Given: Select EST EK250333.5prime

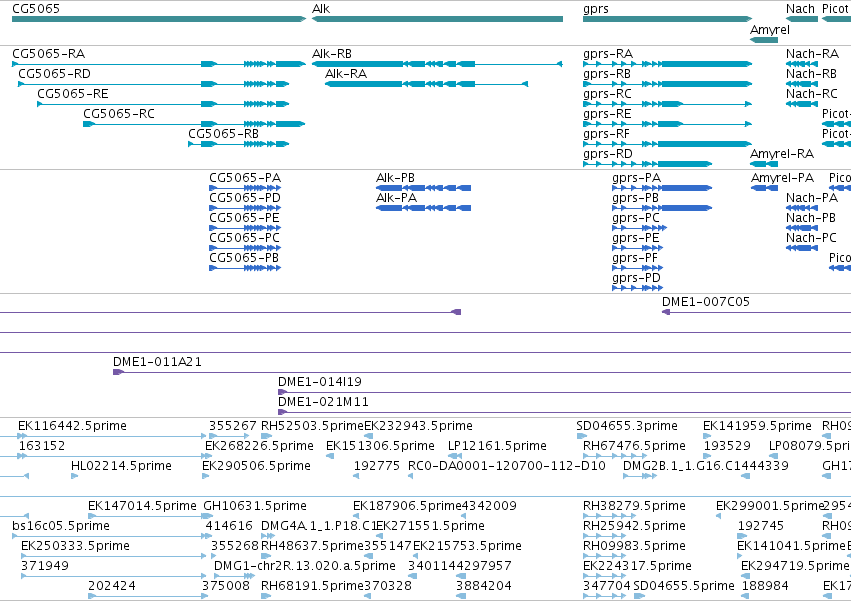Looking at the screenshot, I should pos(75,546).
